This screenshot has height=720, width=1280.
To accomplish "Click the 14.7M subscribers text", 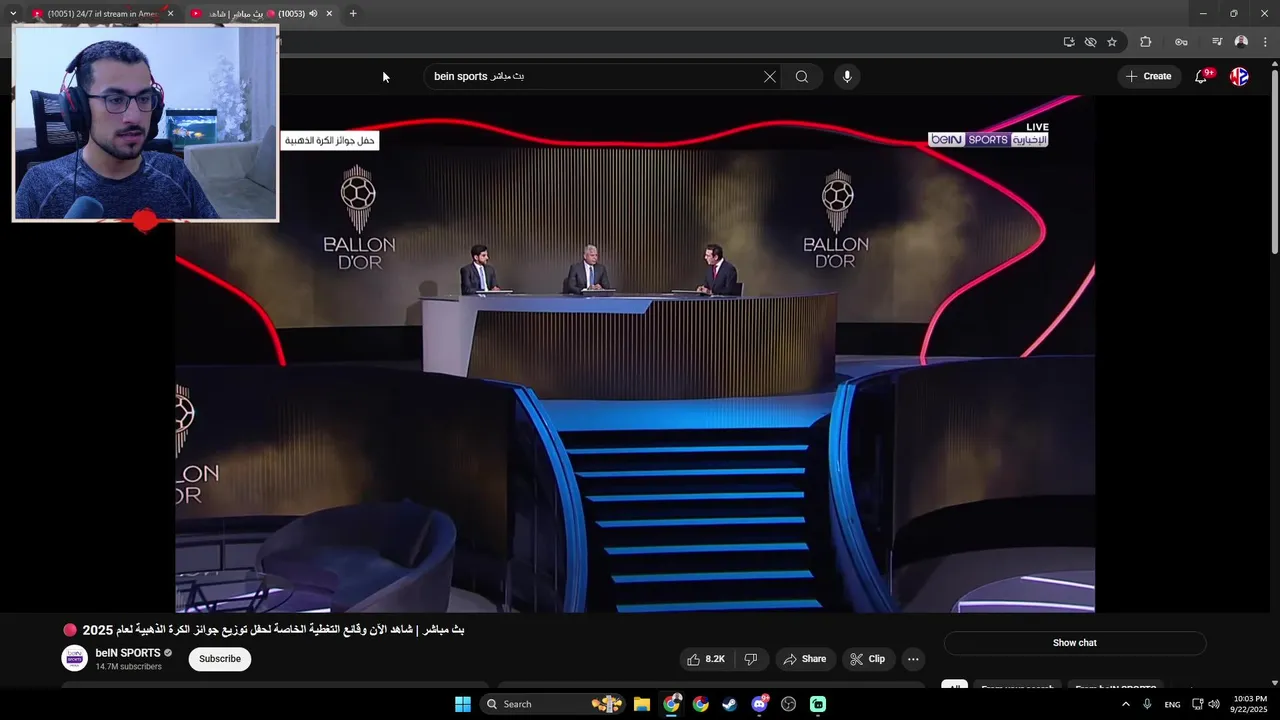I will [x=128, y=667].
